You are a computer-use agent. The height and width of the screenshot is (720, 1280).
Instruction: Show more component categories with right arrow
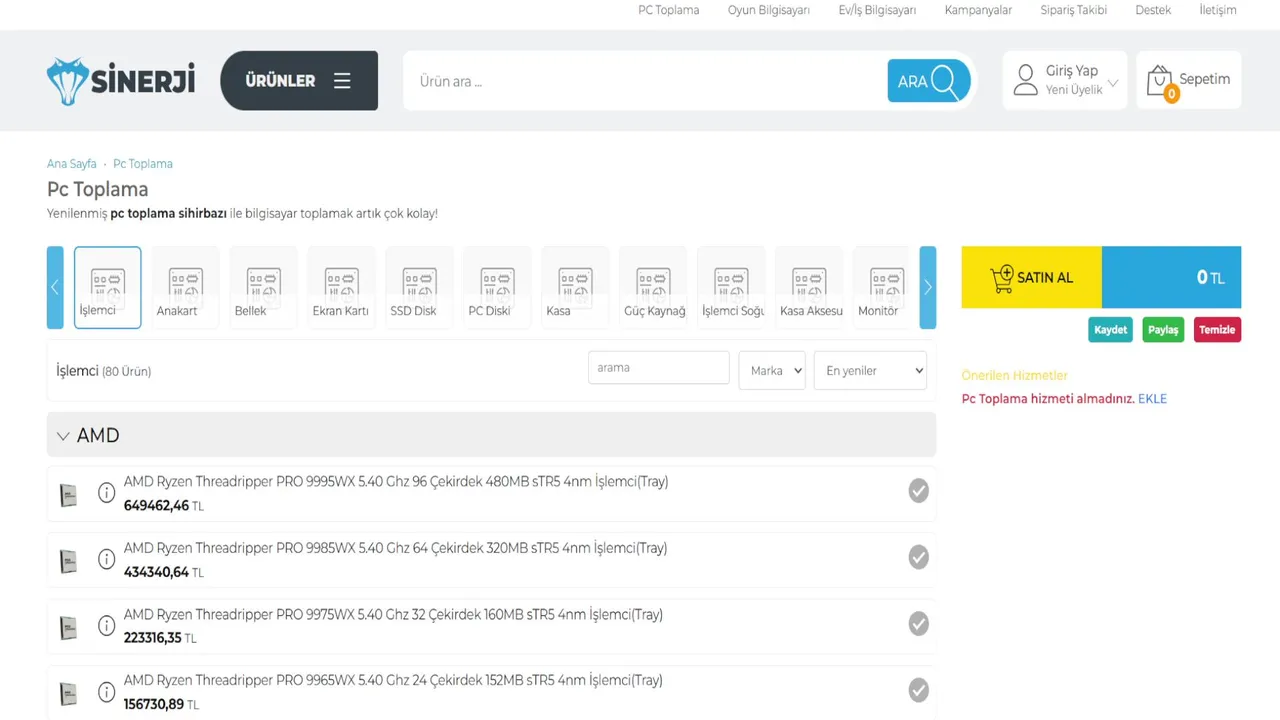click(928, 288)
